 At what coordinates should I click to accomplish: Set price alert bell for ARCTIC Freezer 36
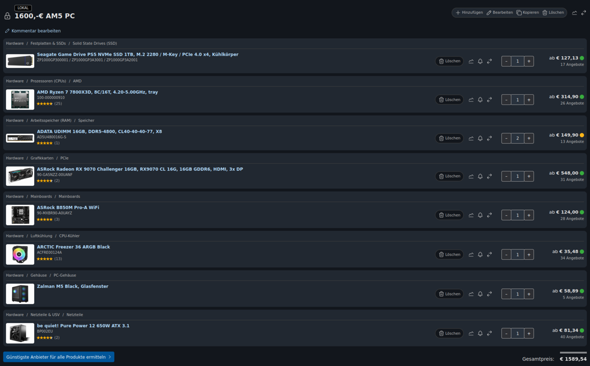click(x=480, y=255)
